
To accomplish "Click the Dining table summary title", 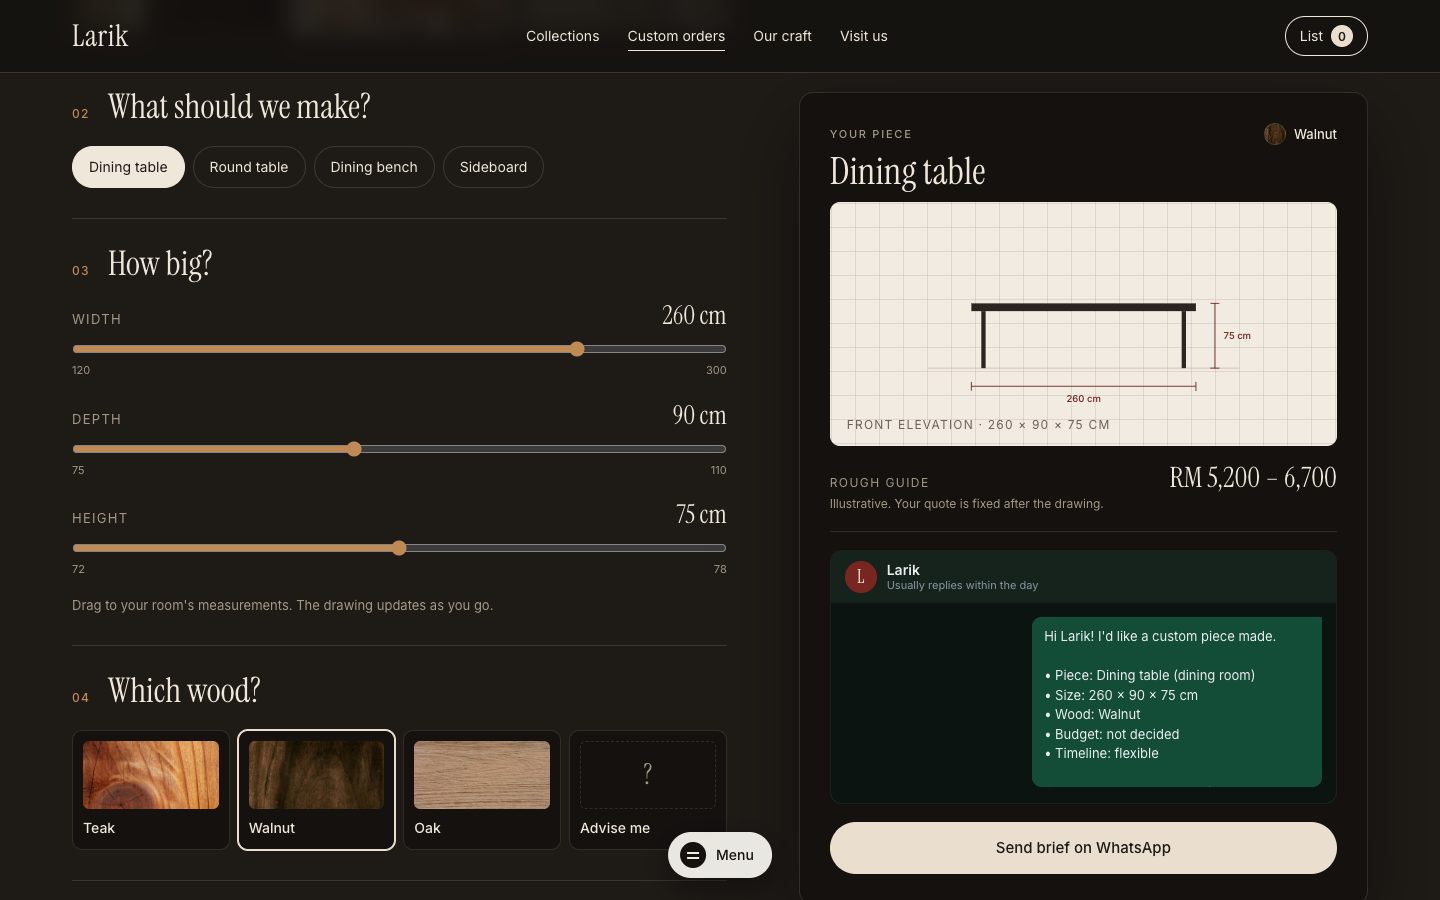I will [x=907, y=172].
